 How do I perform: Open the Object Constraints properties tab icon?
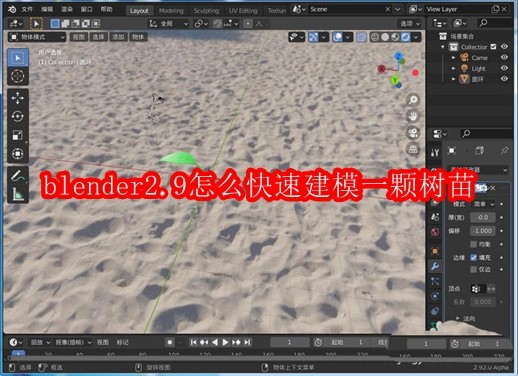(435, 311)
